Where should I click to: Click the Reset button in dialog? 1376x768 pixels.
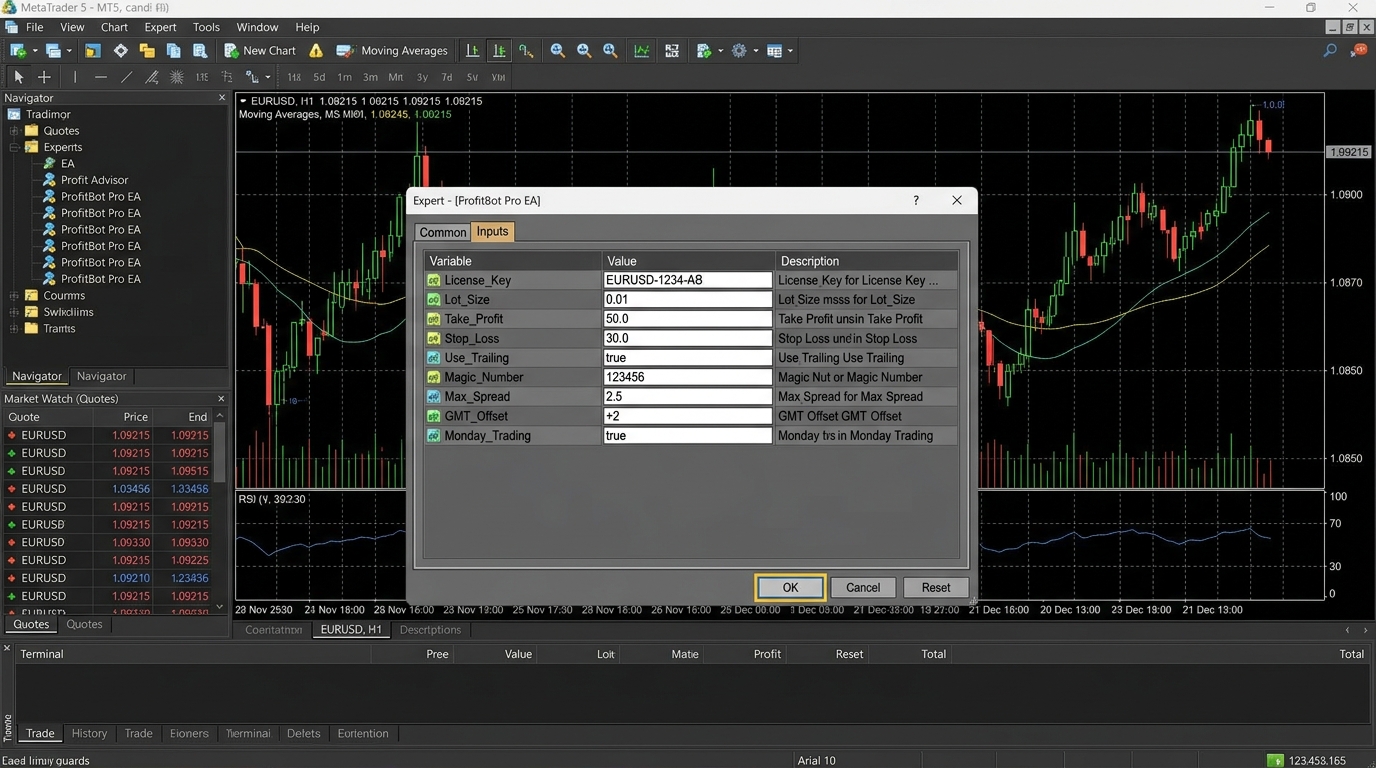(x=936, y=587)
